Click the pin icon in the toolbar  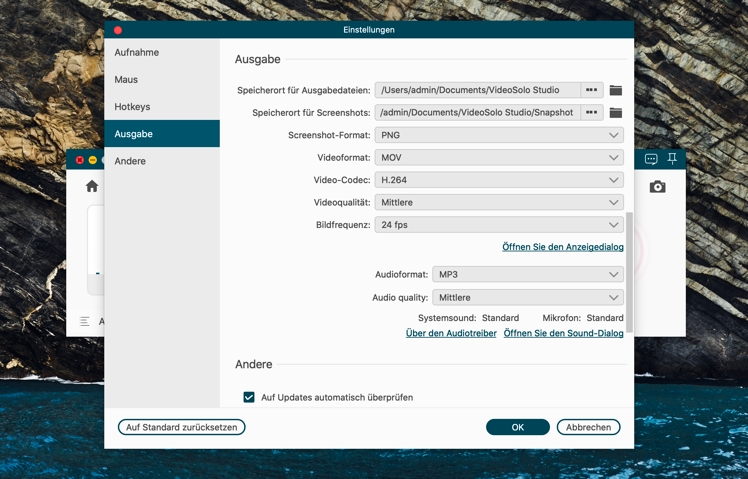672,159
